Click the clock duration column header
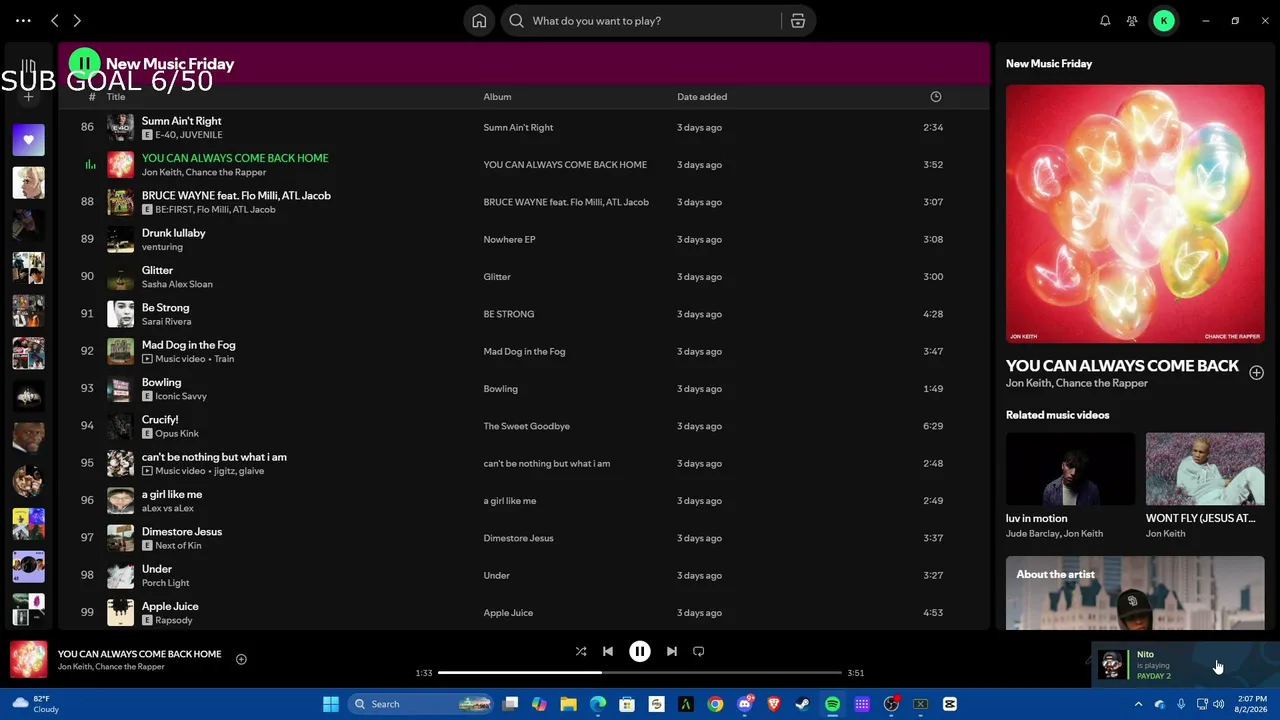The height and width of the screenshot is (720, 1280). coord(936,97)
